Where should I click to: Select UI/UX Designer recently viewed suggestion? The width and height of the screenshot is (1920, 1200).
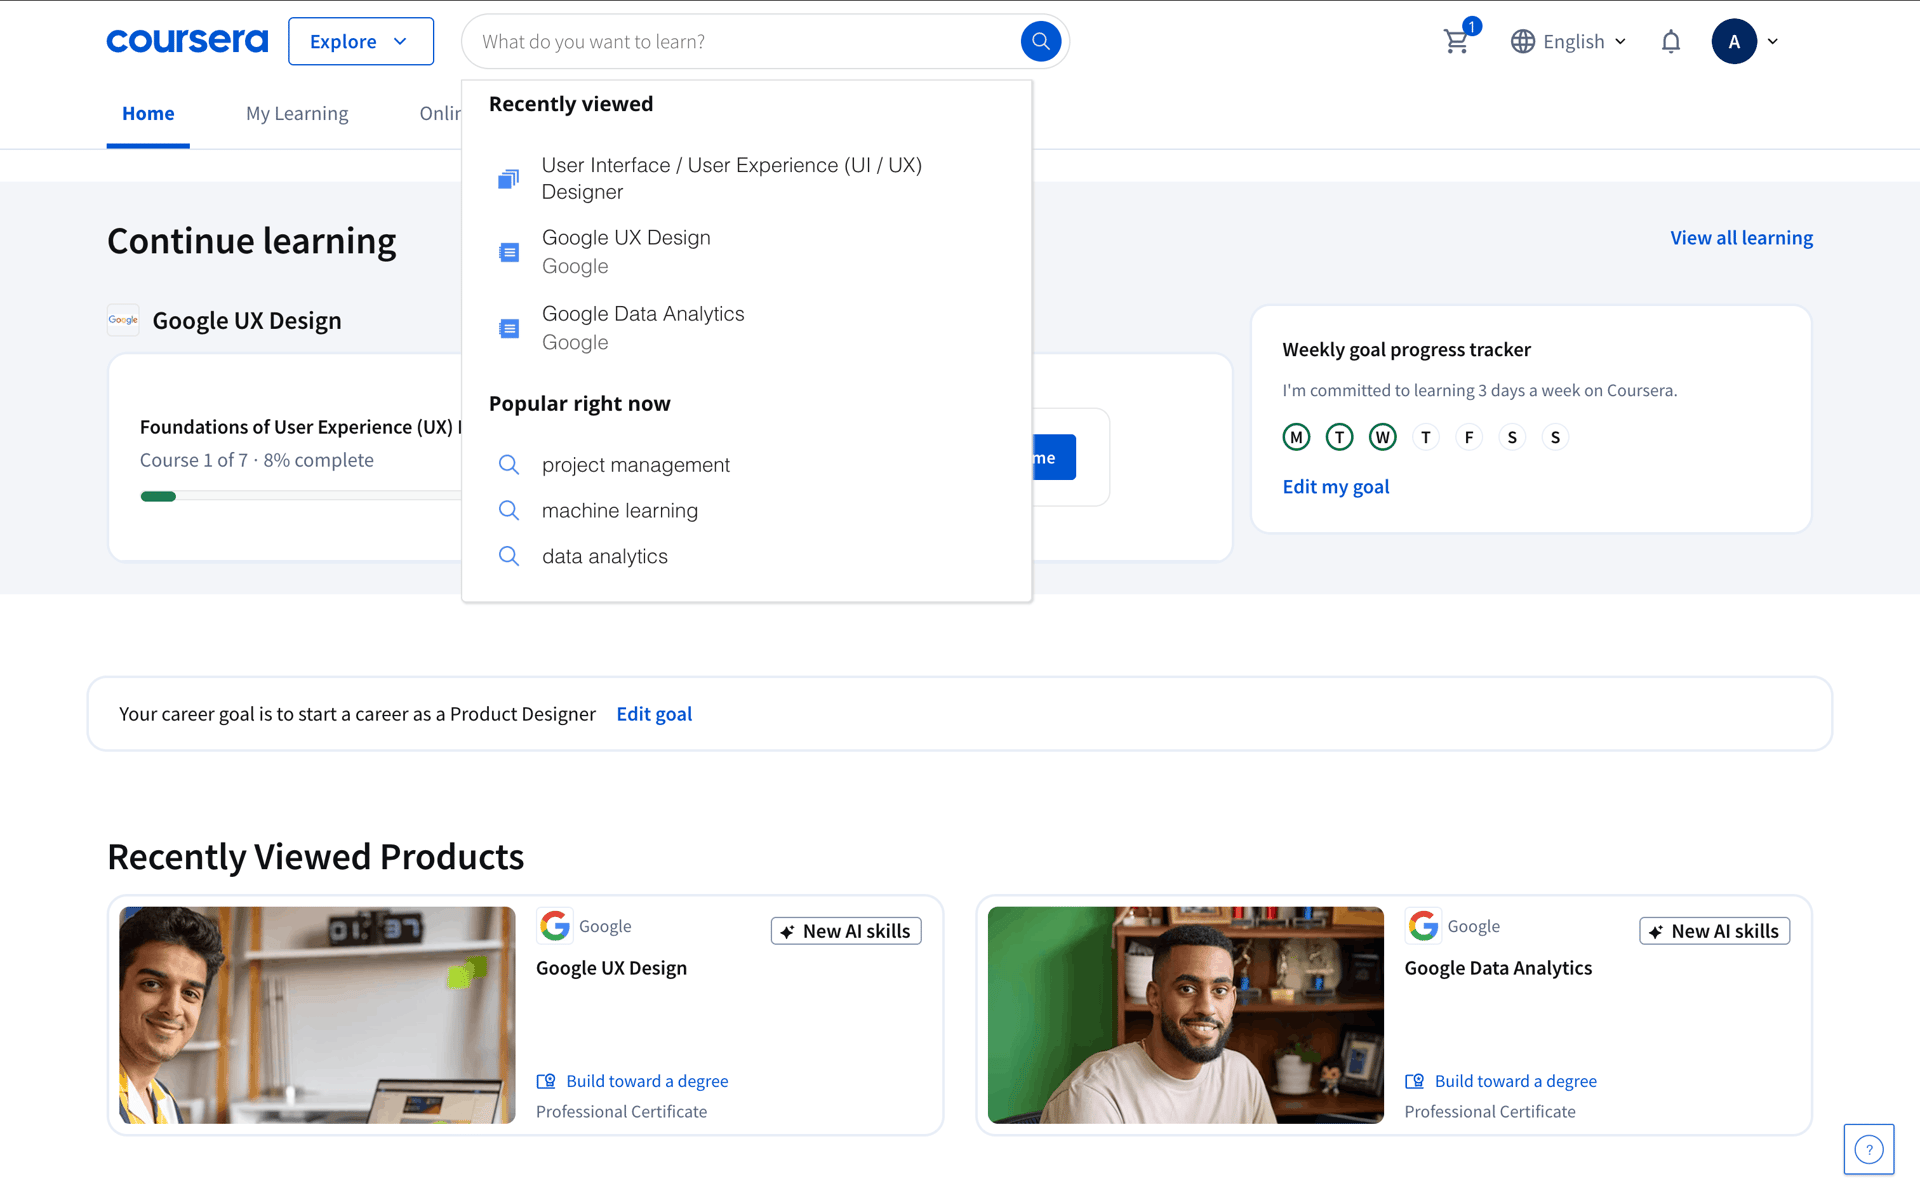(x=746, y=179)
